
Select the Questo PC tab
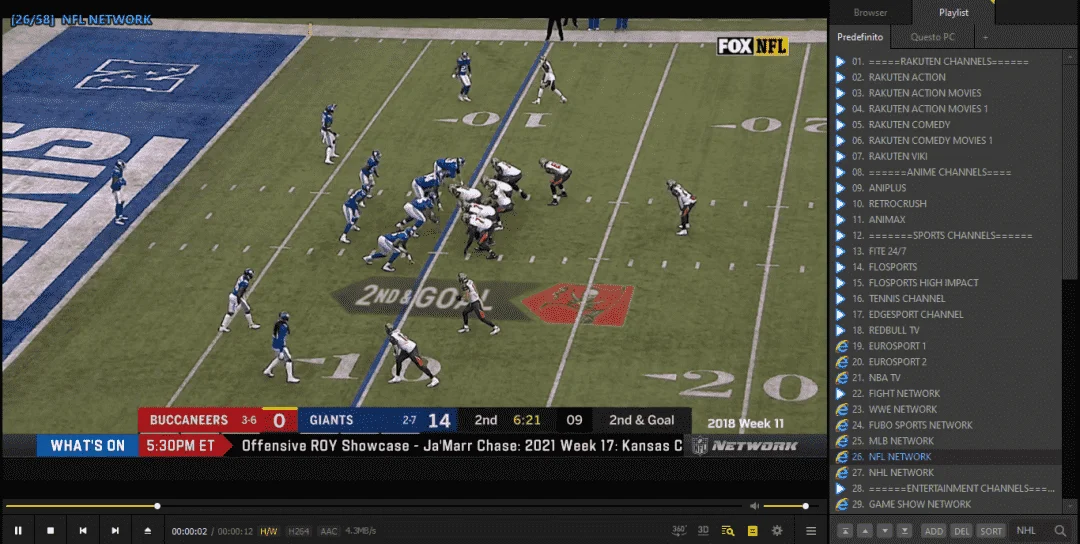tap(933, 37)
